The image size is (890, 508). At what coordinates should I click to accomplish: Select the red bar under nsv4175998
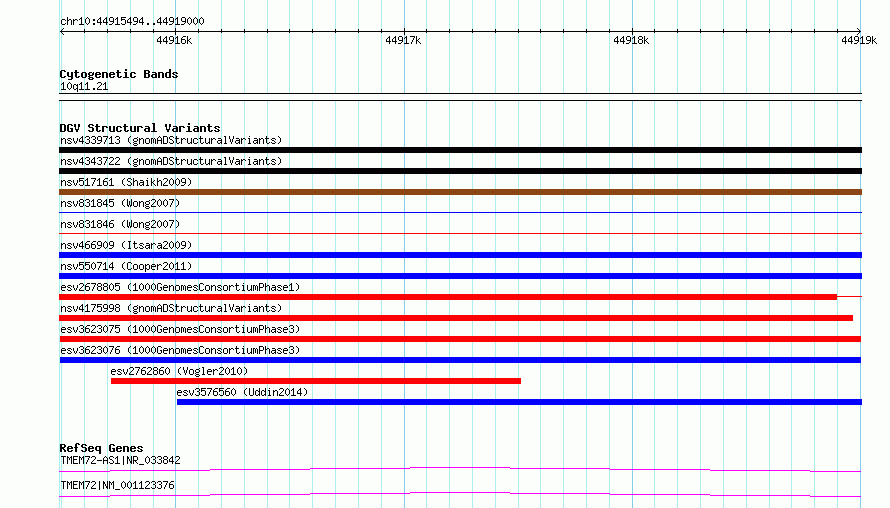coord(456,318)
